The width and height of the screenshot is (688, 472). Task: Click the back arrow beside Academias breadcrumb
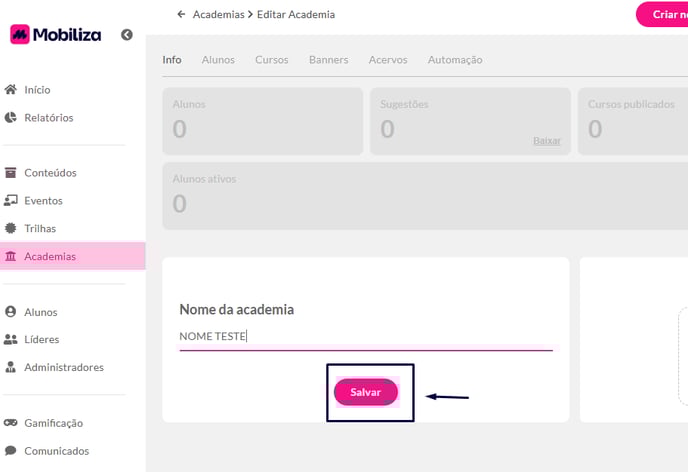point(181,14)
